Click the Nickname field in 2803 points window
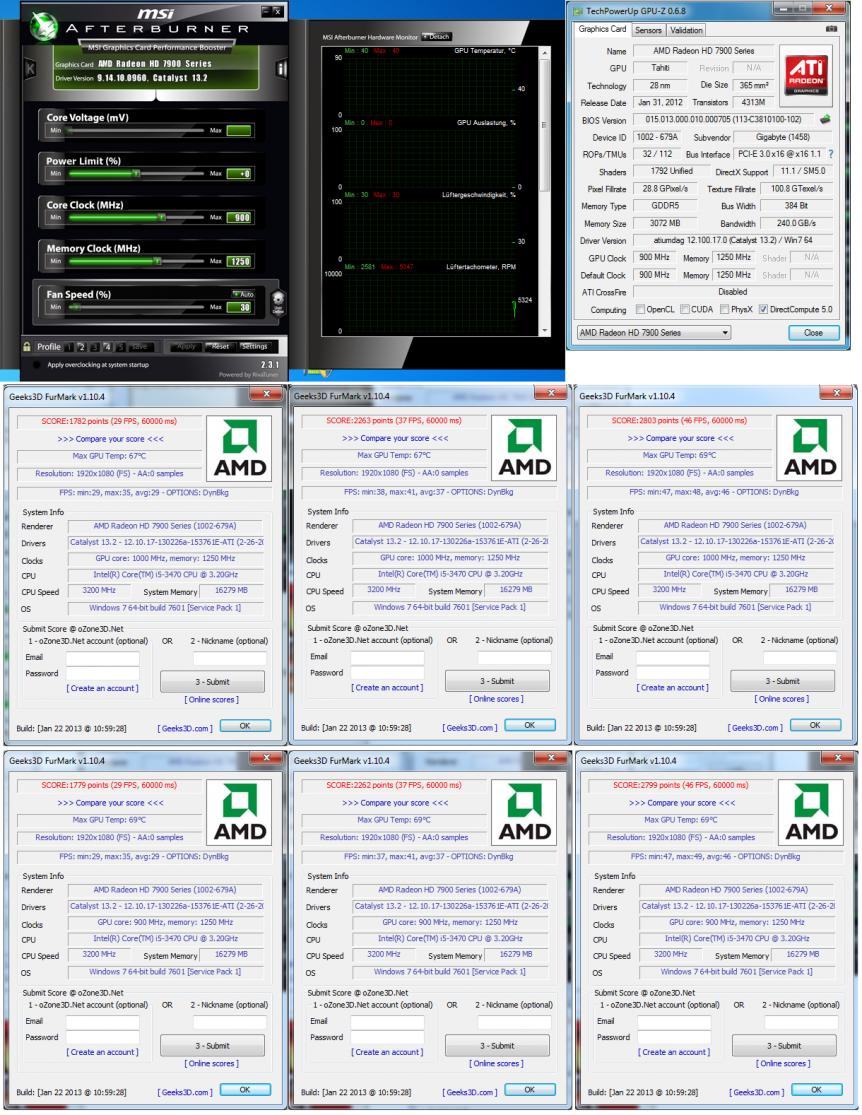 click(x=800, y=657)
